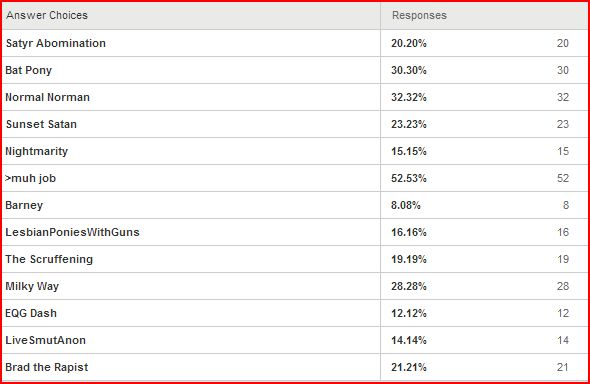The image size is (590, 384).
Task: Click the EQG Dash answer label
Action: click(31, 313)
